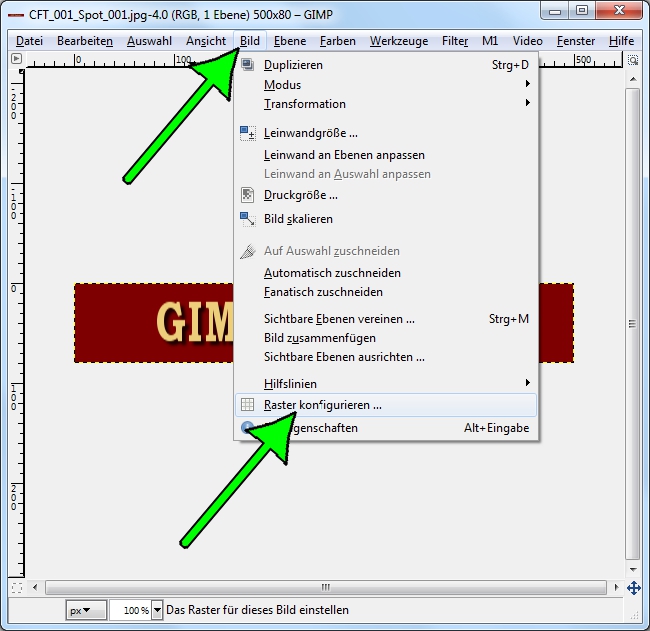
Task: Click the Leinwandgröße canvas size icon
Action: coord(248,133)
